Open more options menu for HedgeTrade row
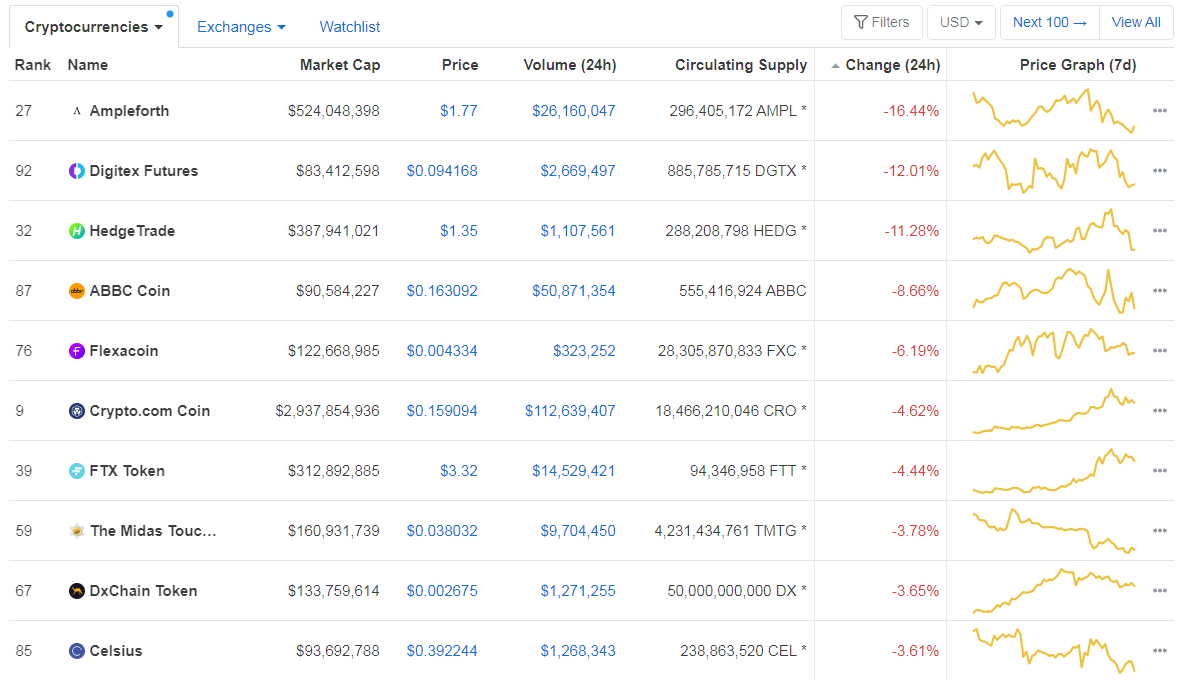This screenshot has width=1188, height=680. coord(1159,230)
